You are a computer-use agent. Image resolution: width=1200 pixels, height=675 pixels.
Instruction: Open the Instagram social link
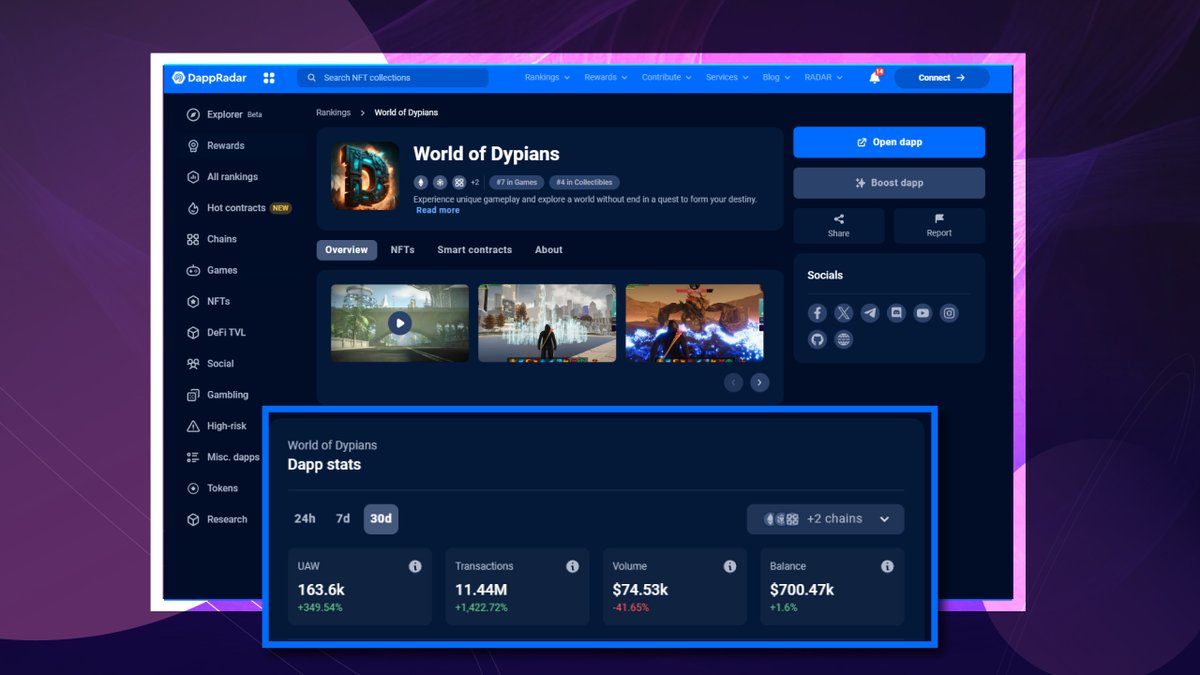coord(948,313)
